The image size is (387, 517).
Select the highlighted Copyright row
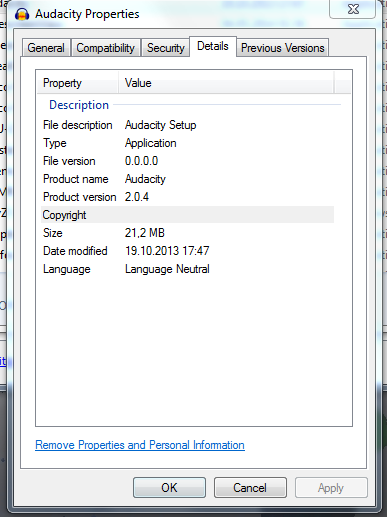[x=187, y=215]
